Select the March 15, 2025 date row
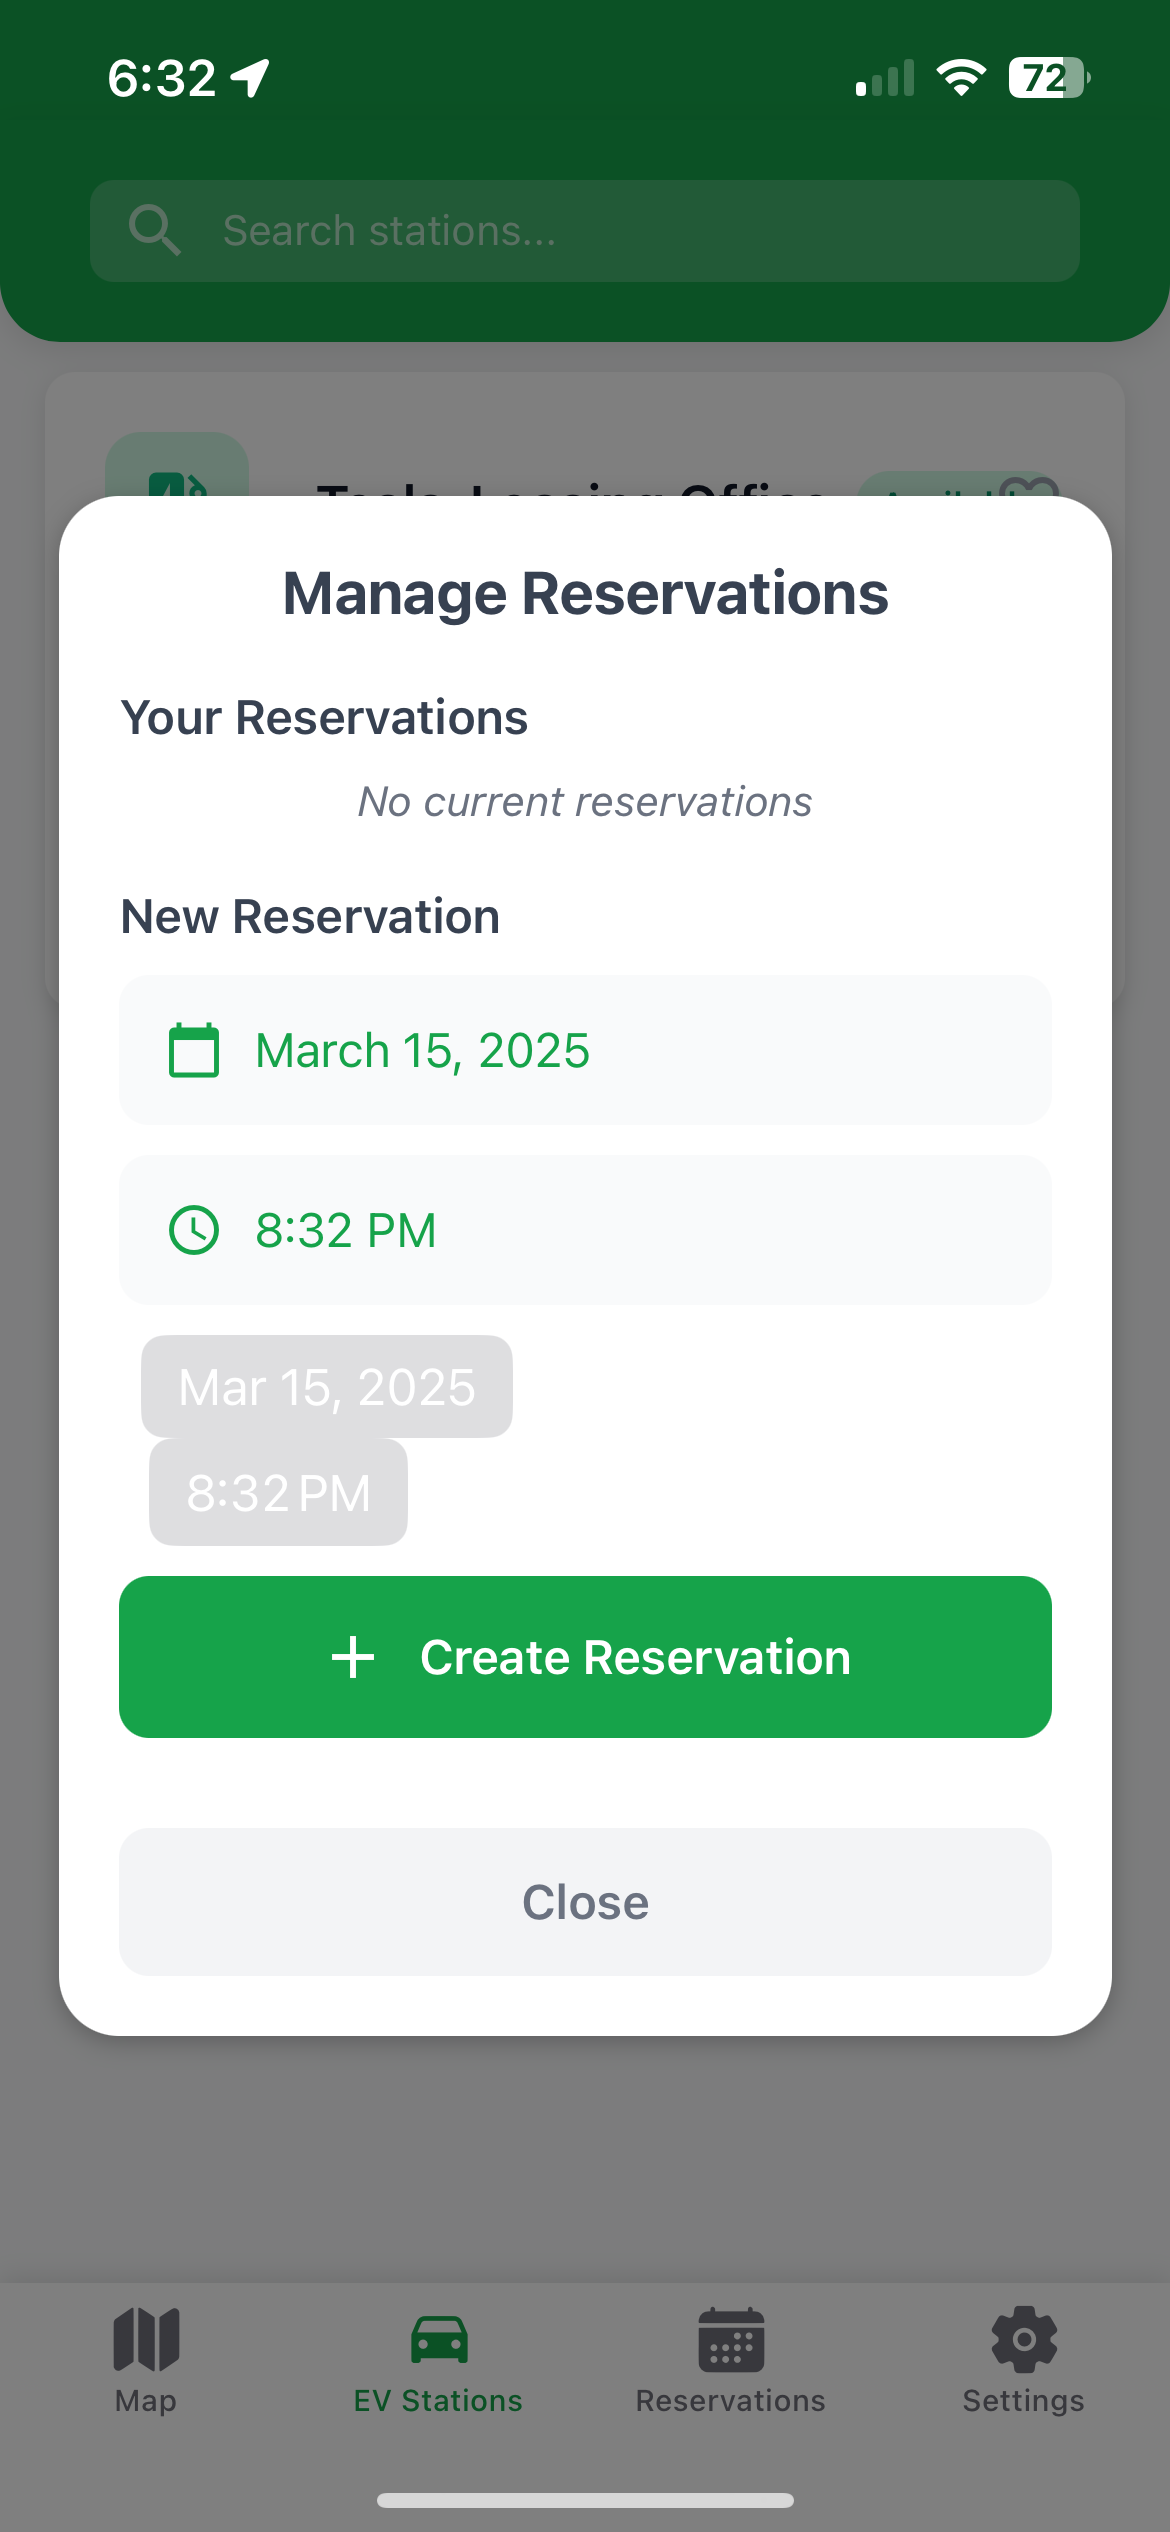 click(585, 1050)
